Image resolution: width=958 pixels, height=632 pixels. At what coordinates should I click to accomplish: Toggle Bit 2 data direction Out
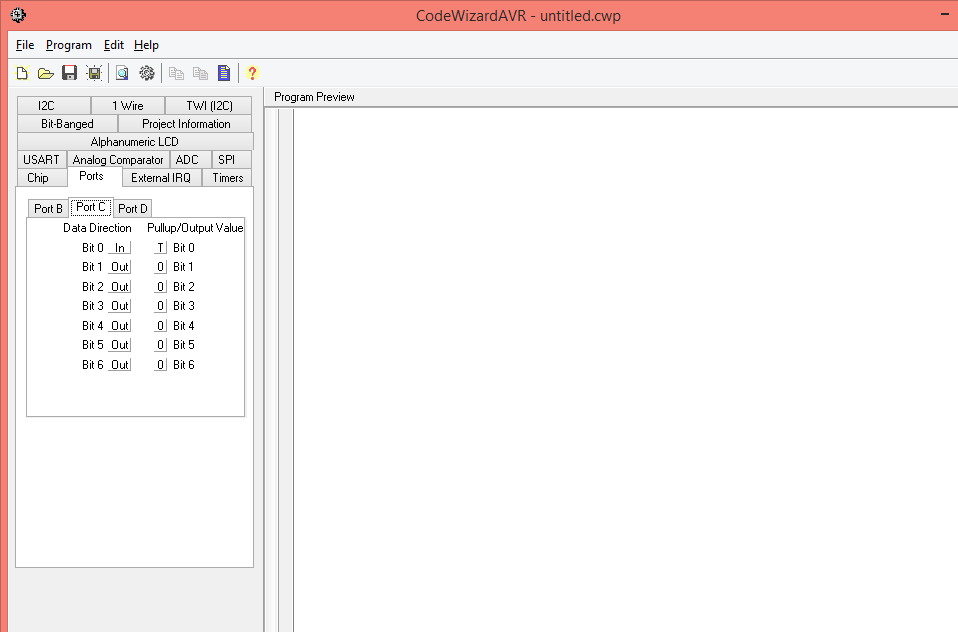pos(120,287)
